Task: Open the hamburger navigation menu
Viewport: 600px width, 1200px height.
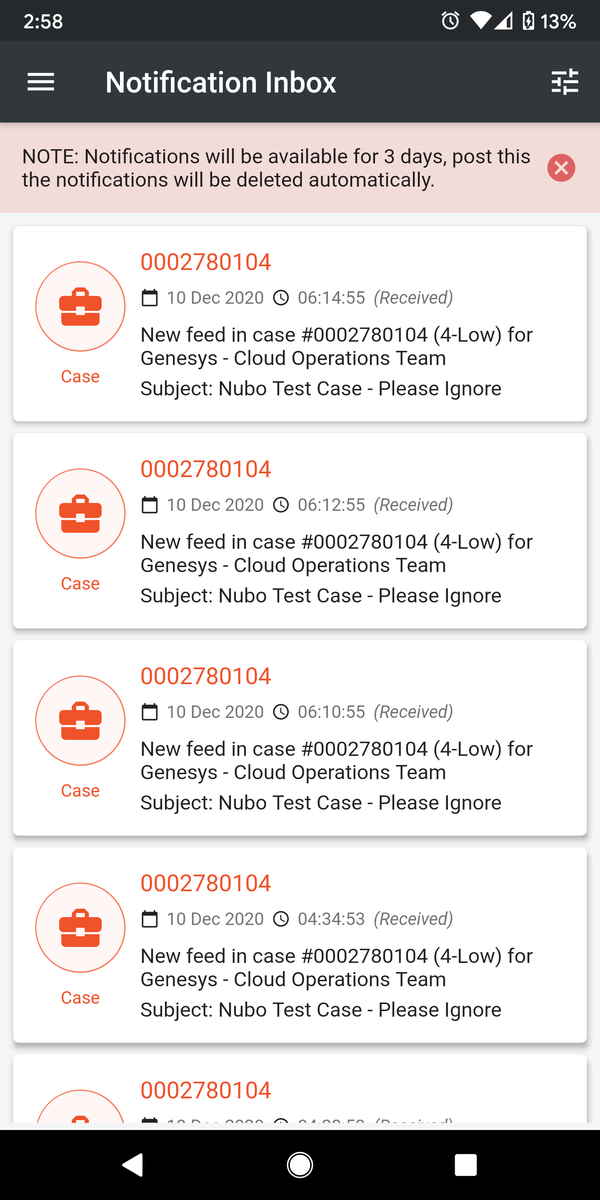Action: coord(41,82)
